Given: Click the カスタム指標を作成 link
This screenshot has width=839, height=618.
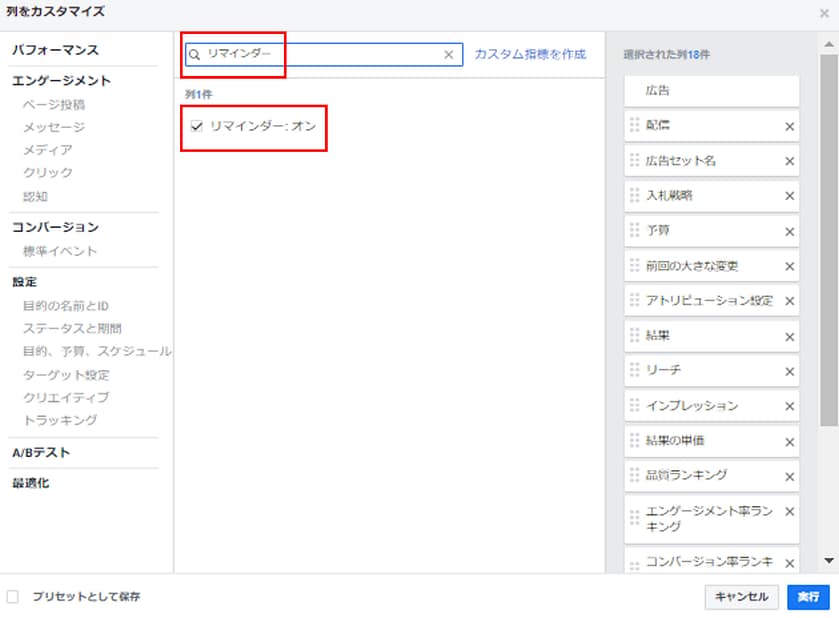Looking at the screenshot, I should pos(530,55).
